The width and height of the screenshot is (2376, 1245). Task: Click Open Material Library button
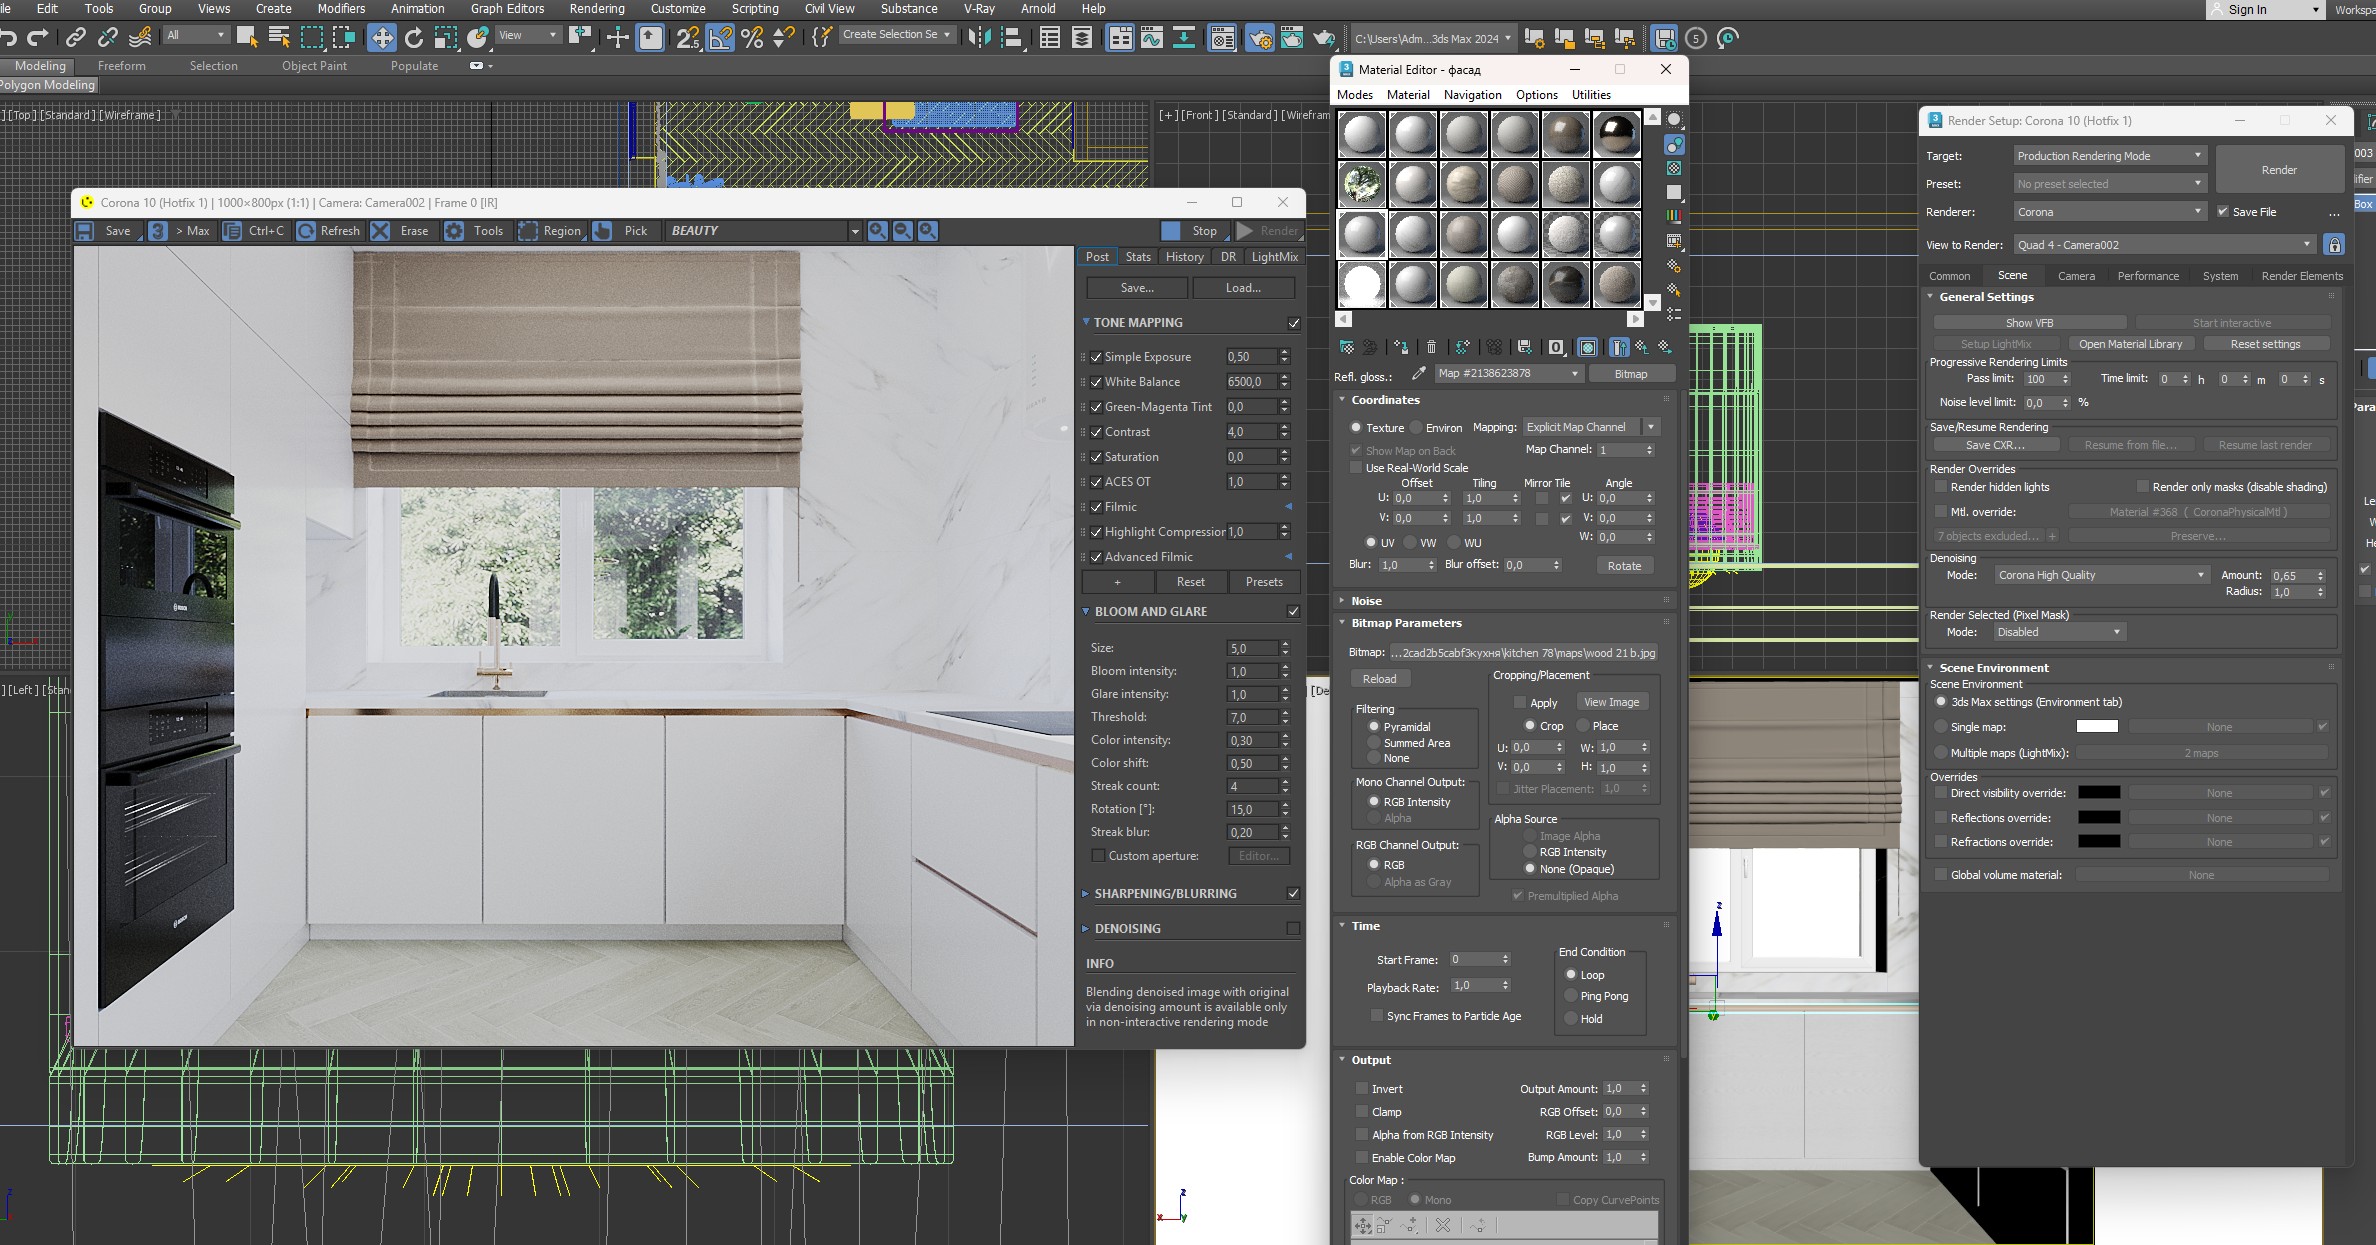[2130, 344]
